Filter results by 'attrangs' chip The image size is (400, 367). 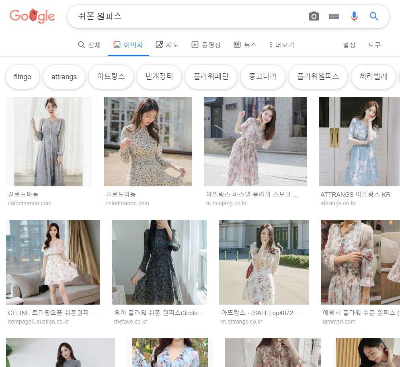click(x=64, y=77)
